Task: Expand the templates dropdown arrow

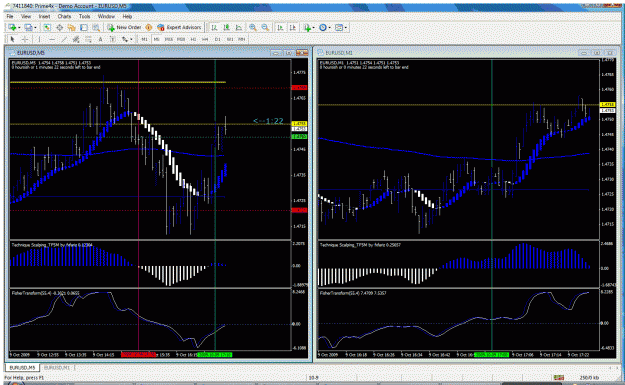Action: pyautogui.click(x=346, y=28)
